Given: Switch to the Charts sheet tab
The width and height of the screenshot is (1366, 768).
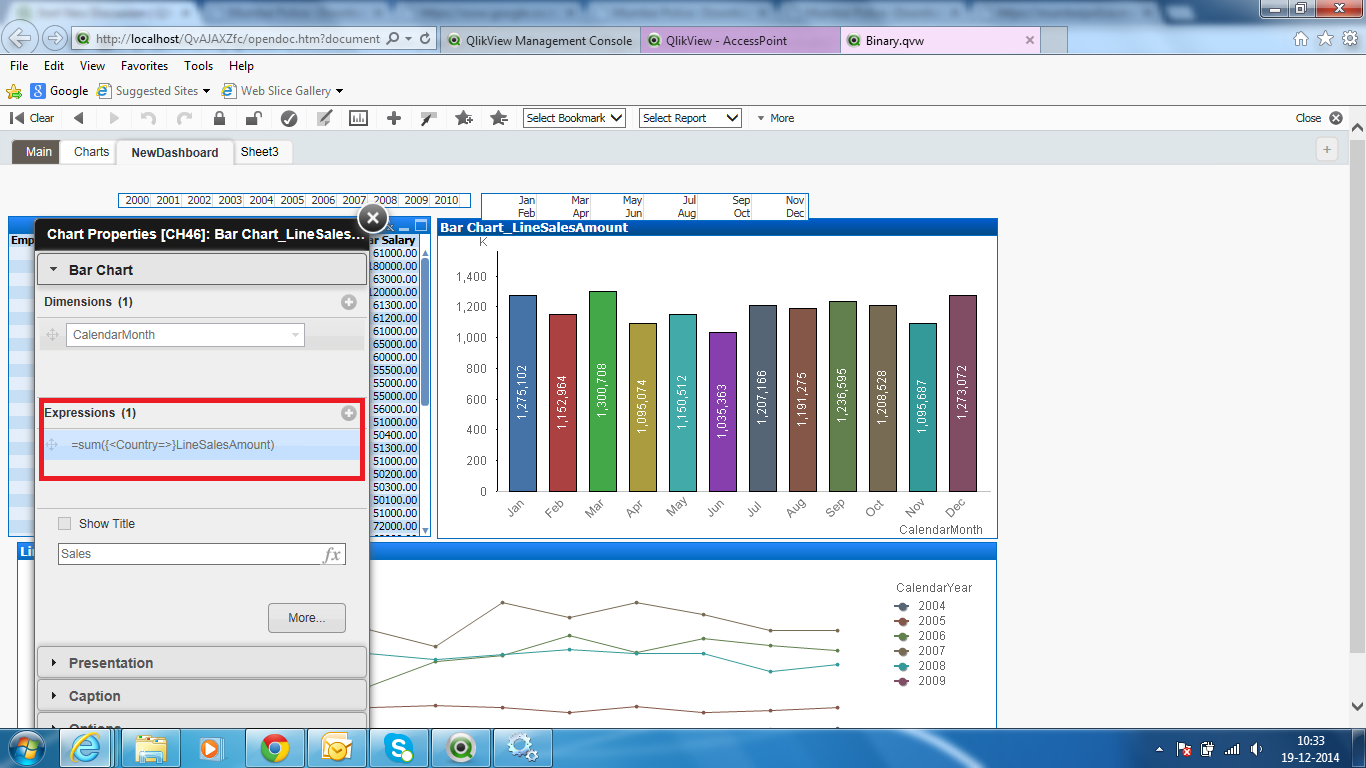Looking at the screenshot, I should (x=91, y=152).
